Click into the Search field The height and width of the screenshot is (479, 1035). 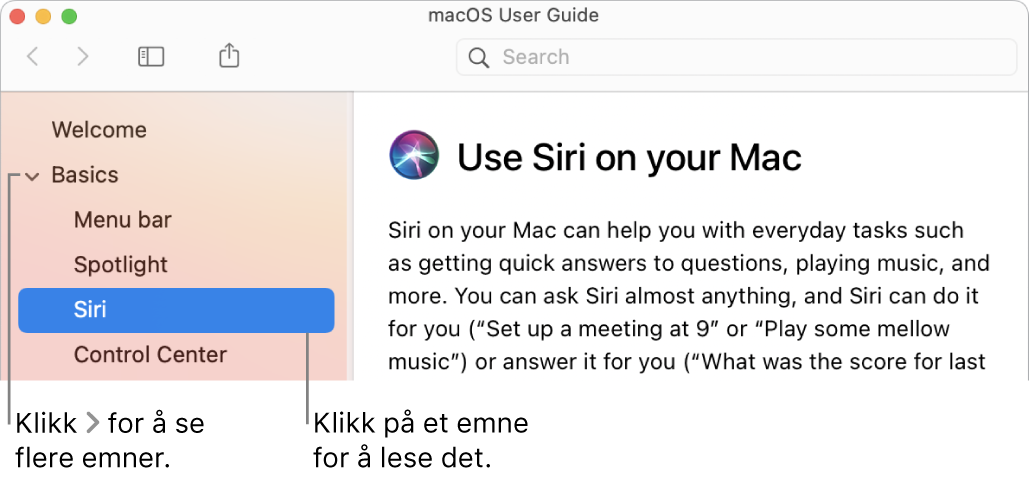(736, 57)
